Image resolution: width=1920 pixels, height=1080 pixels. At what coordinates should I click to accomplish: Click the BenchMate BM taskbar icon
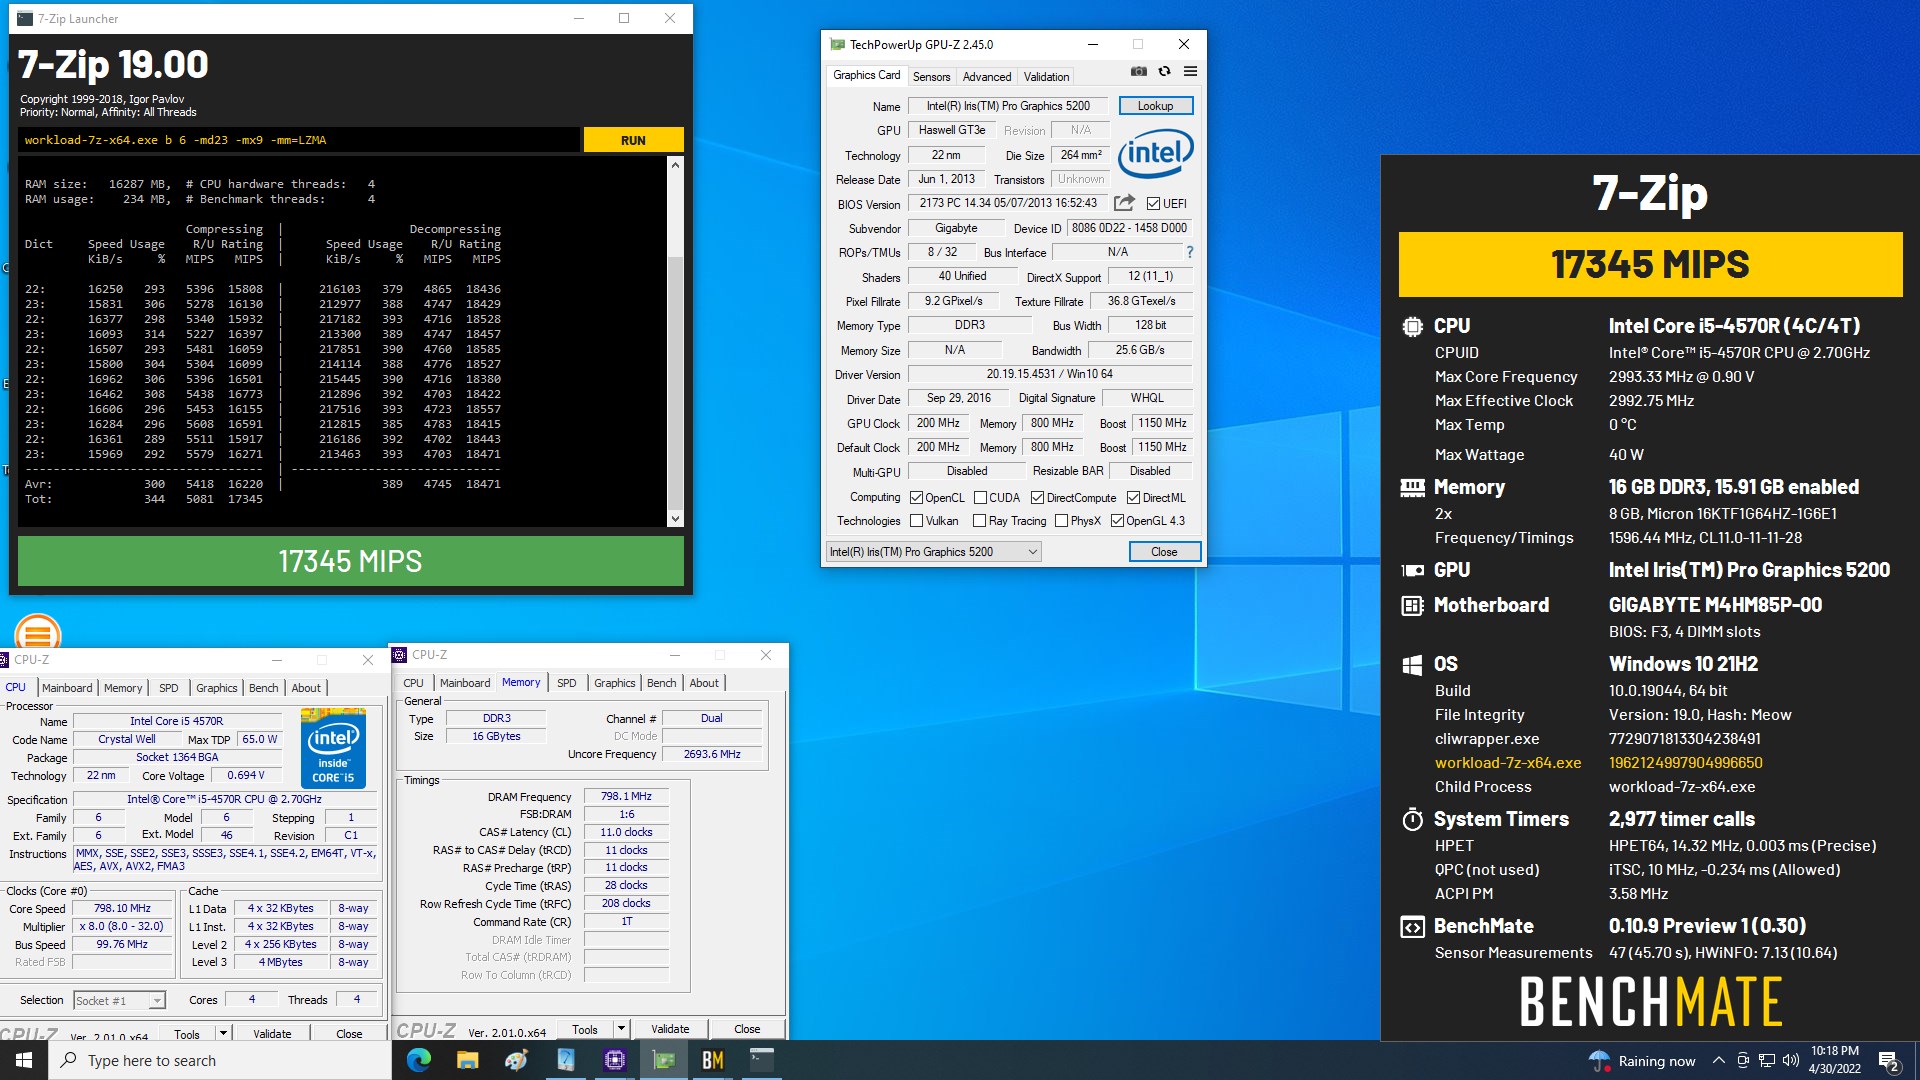[713, 1060]
